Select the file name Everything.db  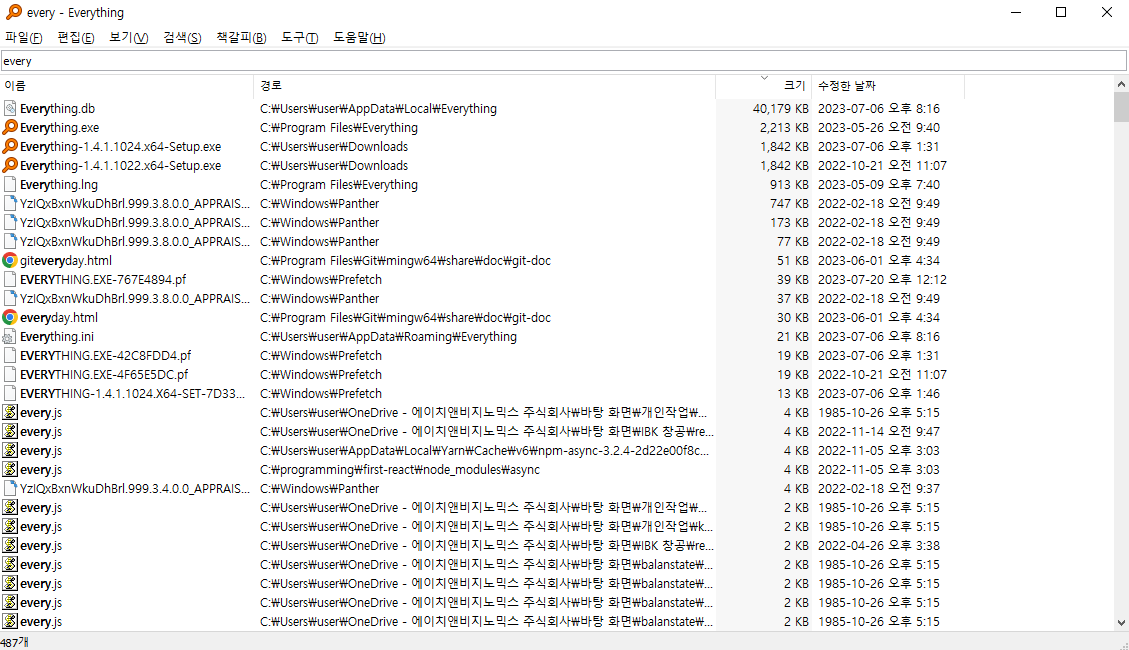(x=58, y=109)
